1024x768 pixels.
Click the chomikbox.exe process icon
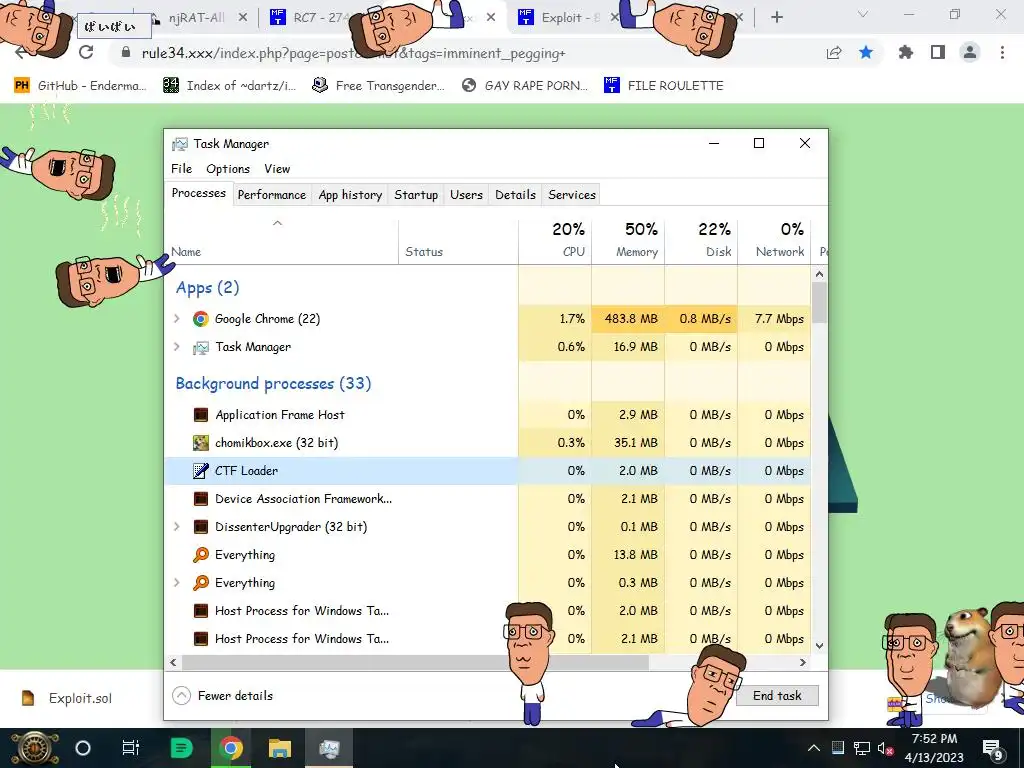coord(200,443)
